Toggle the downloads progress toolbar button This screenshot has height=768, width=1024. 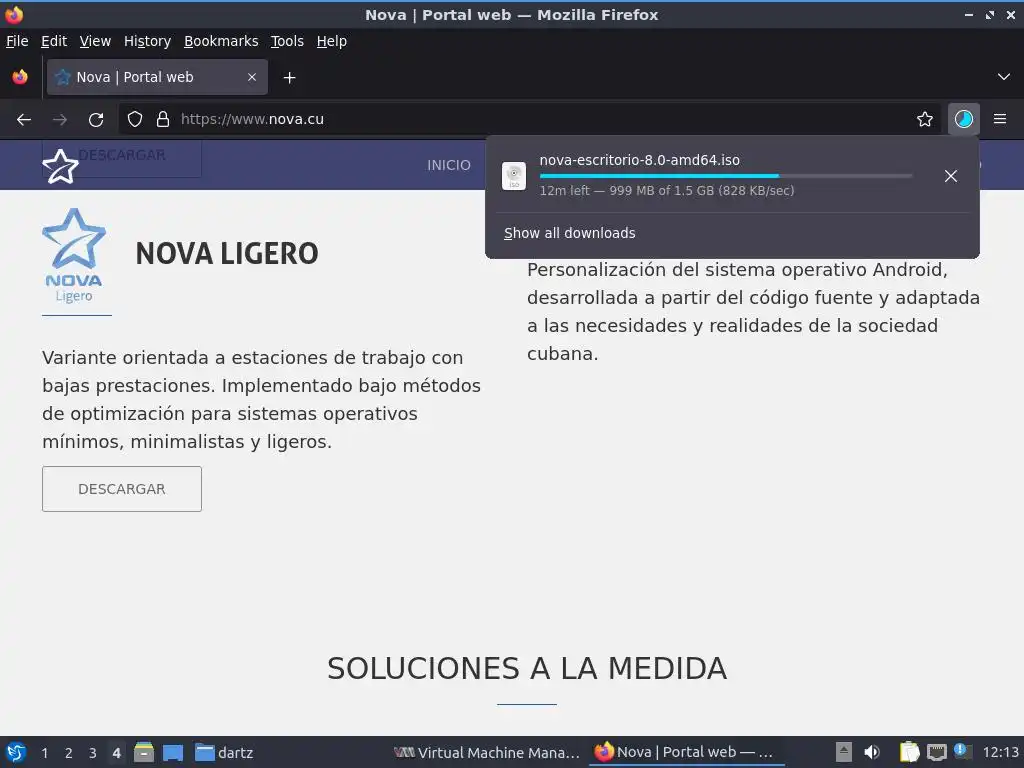[964, 119]
